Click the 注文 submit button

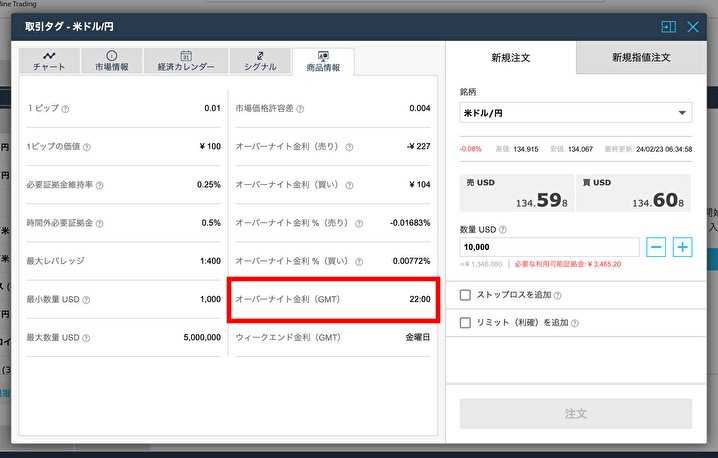tap(576, 414)
